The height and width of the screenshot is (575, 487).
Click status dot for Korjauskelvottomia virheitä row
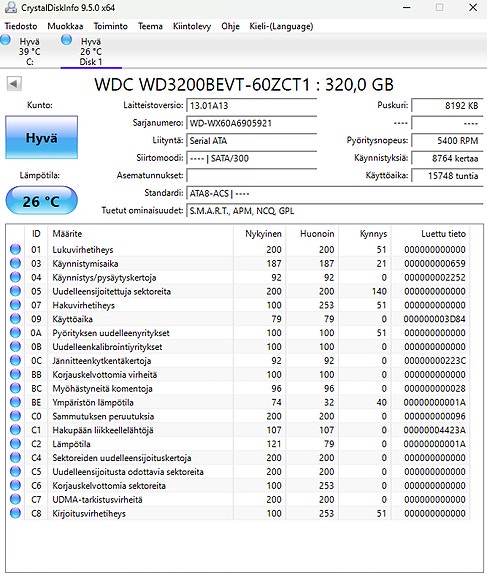(15, 374)
